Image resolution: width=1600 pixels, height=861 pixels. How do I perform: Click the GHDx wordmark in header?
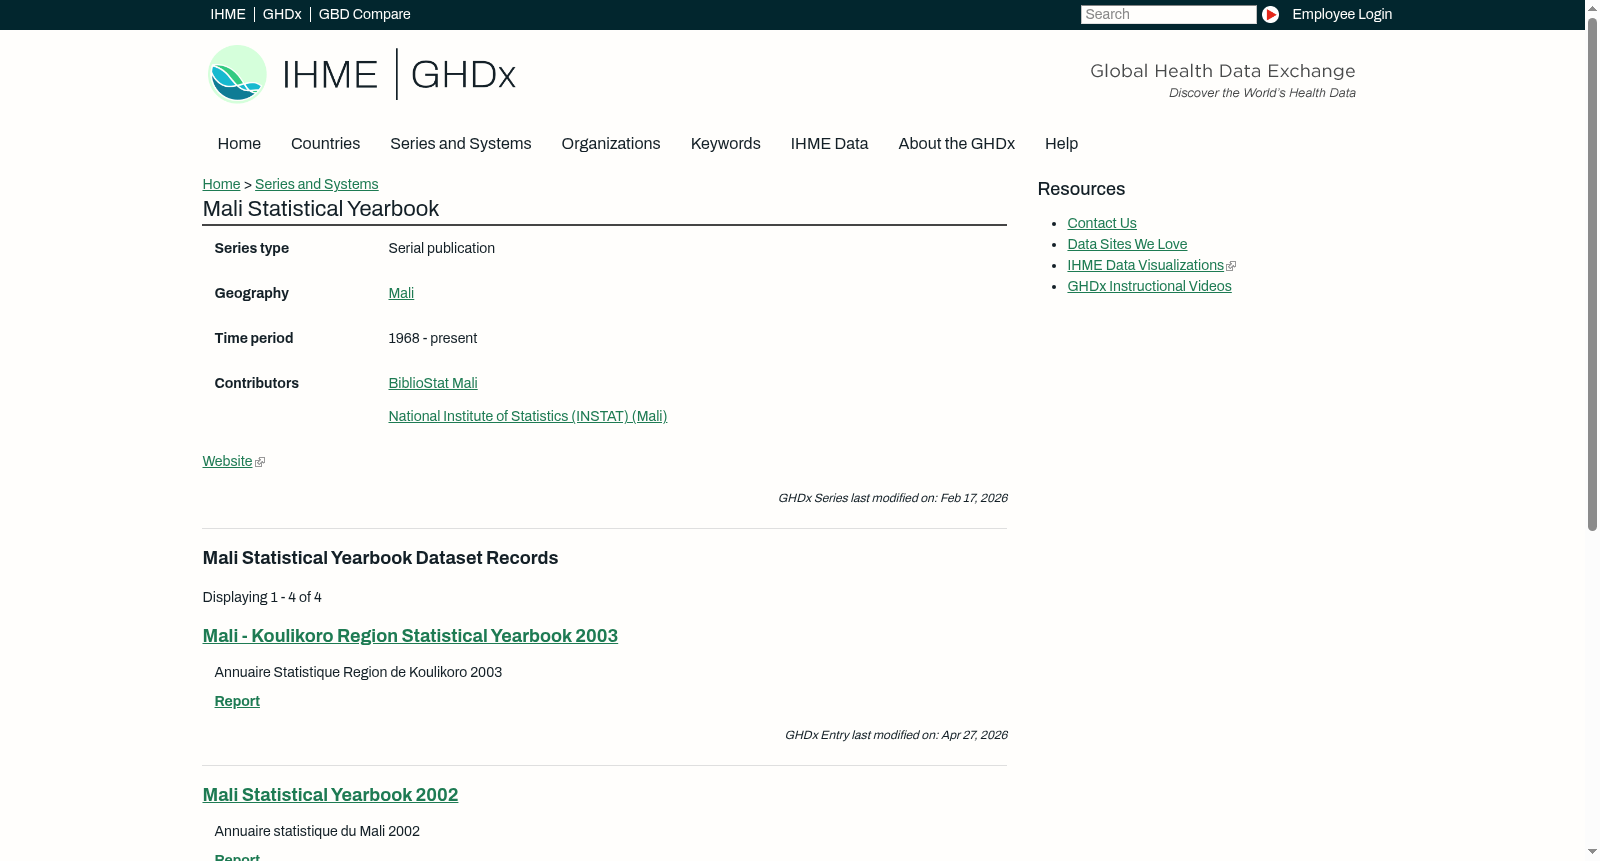(463, 75)
